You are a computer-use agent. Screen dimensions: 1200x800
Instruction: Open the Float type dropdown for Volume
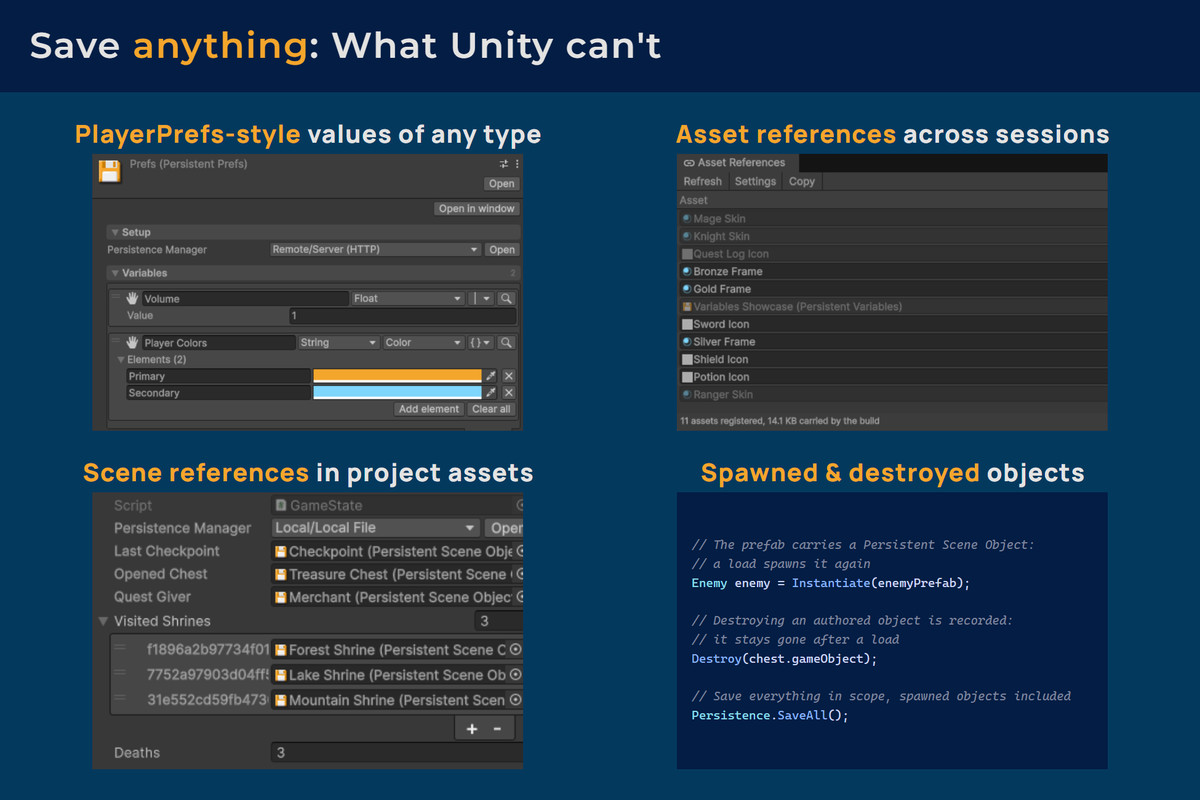pos(408,298)
